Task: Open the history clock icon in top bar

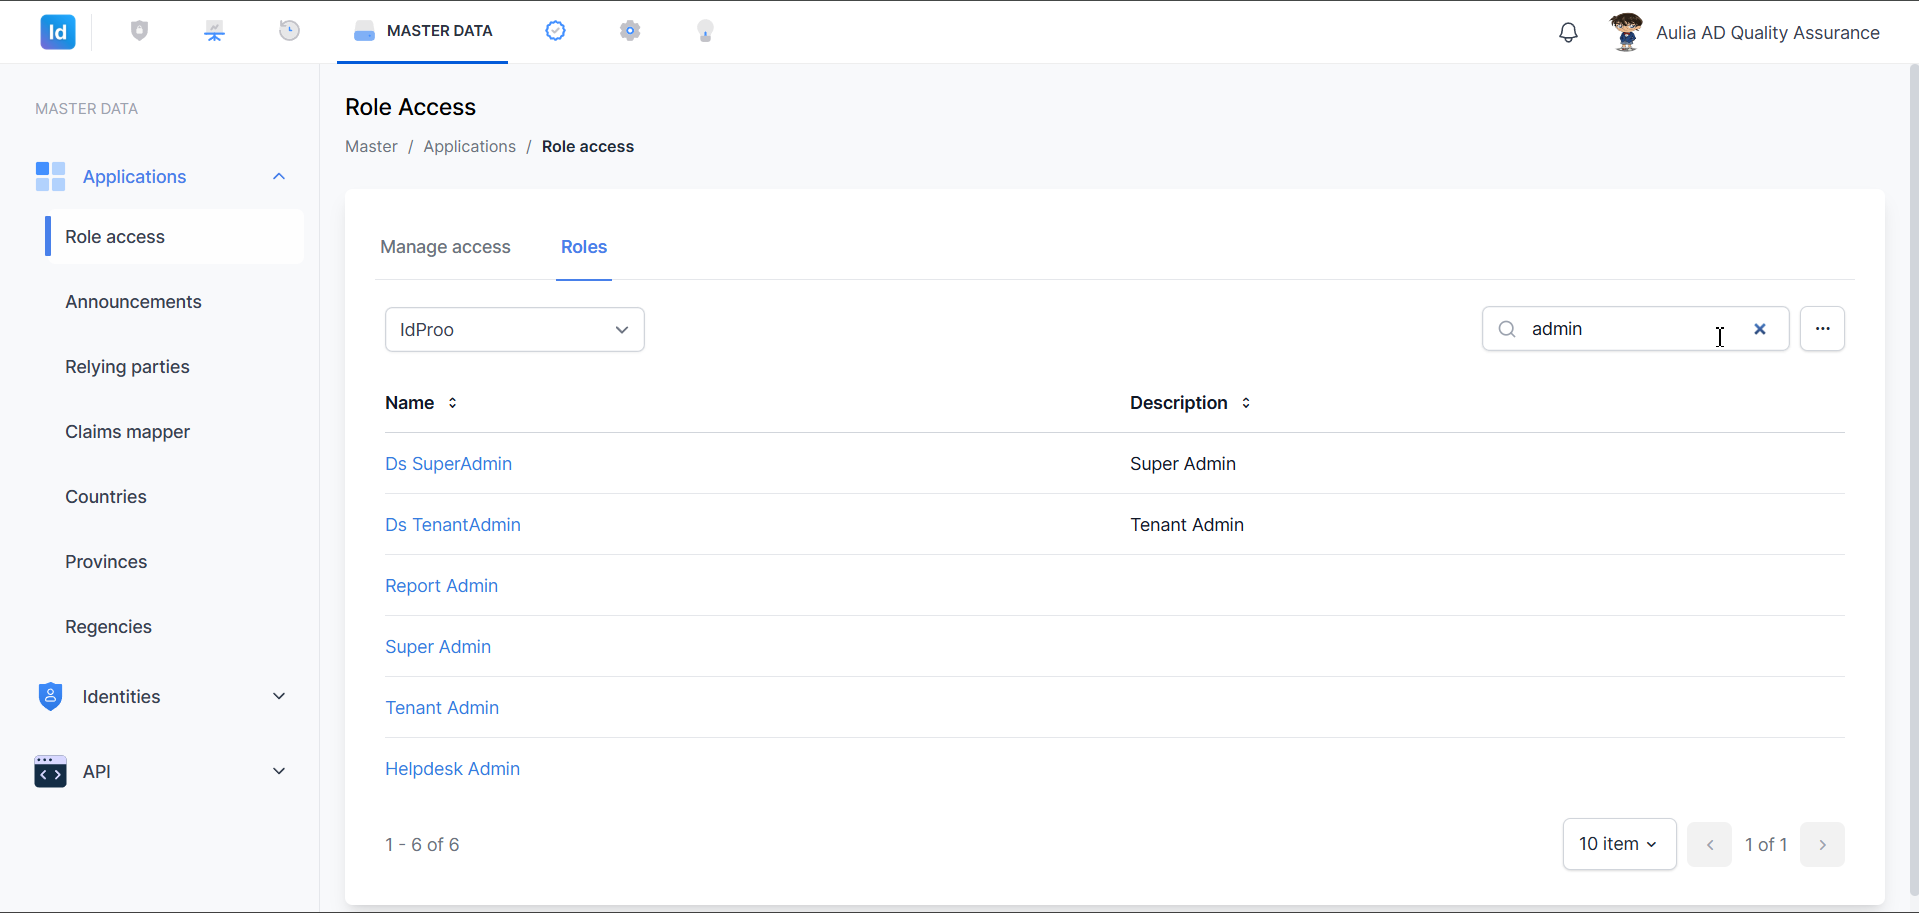Action: [x=289, y=31]
